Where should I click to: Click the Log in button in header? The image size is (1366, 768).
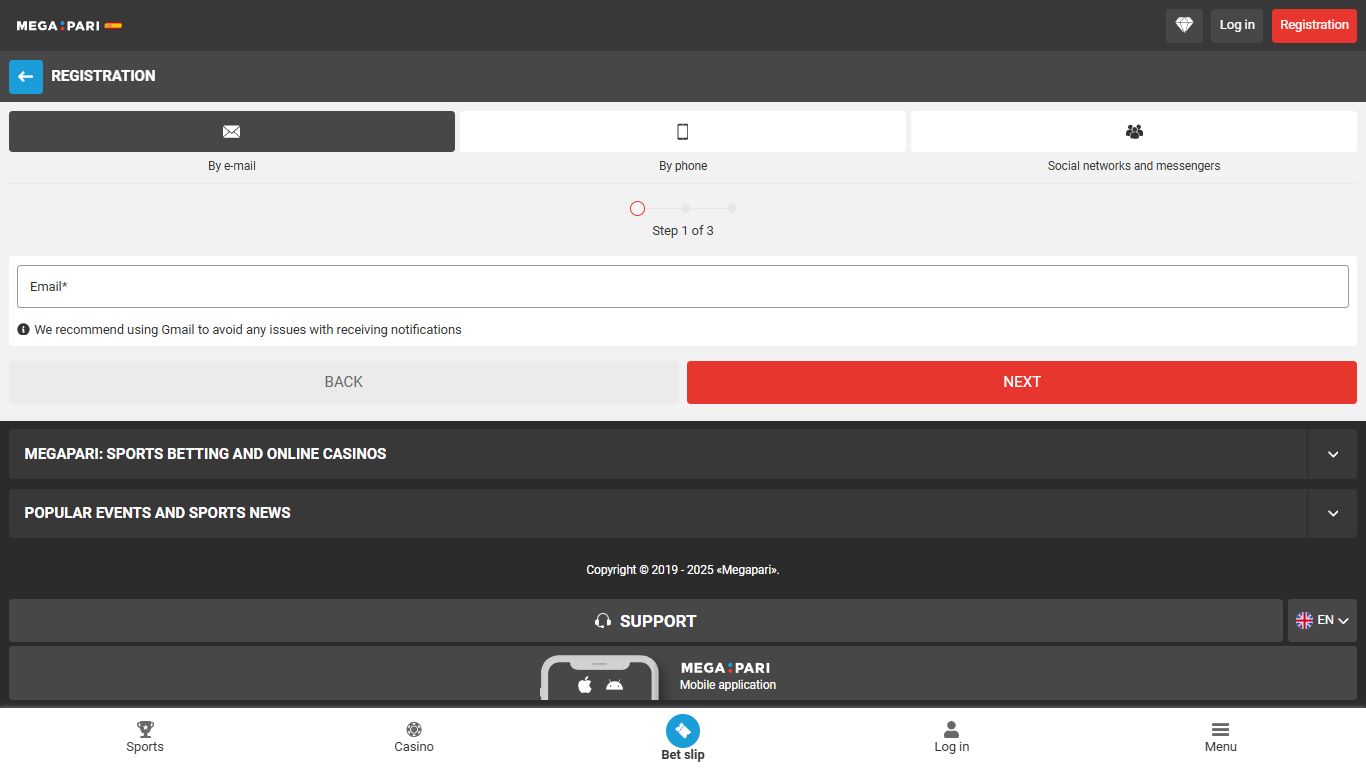point(1237,25)
